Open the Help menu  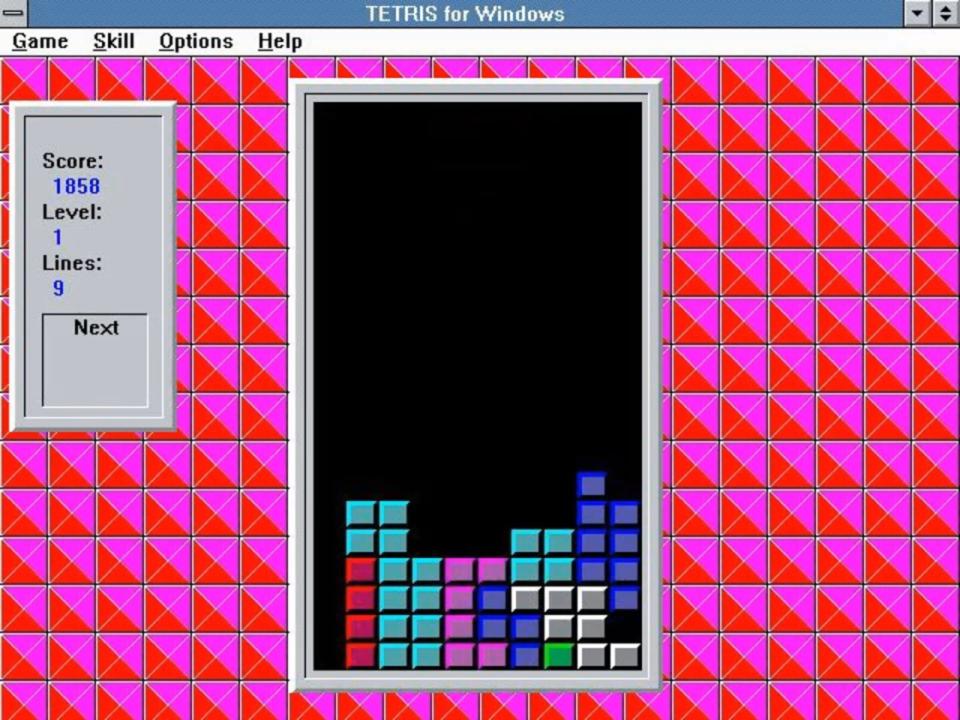(279, 41)
